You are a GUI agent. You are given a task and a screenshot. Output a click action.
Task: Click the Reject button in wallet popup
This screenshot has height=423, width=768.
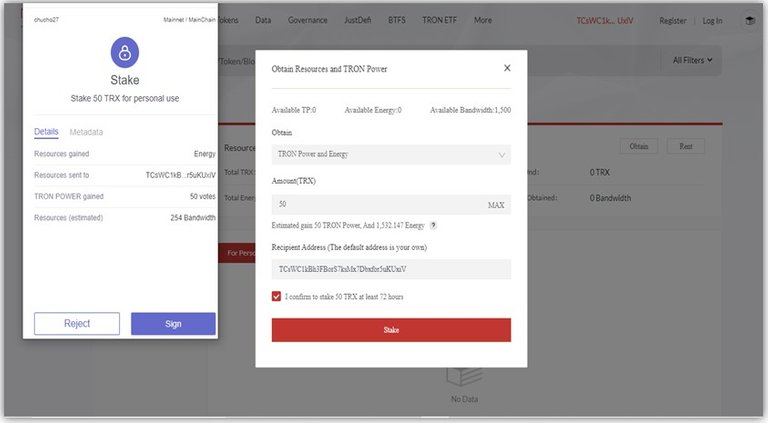pyautogui.click(x=77, y=324)
